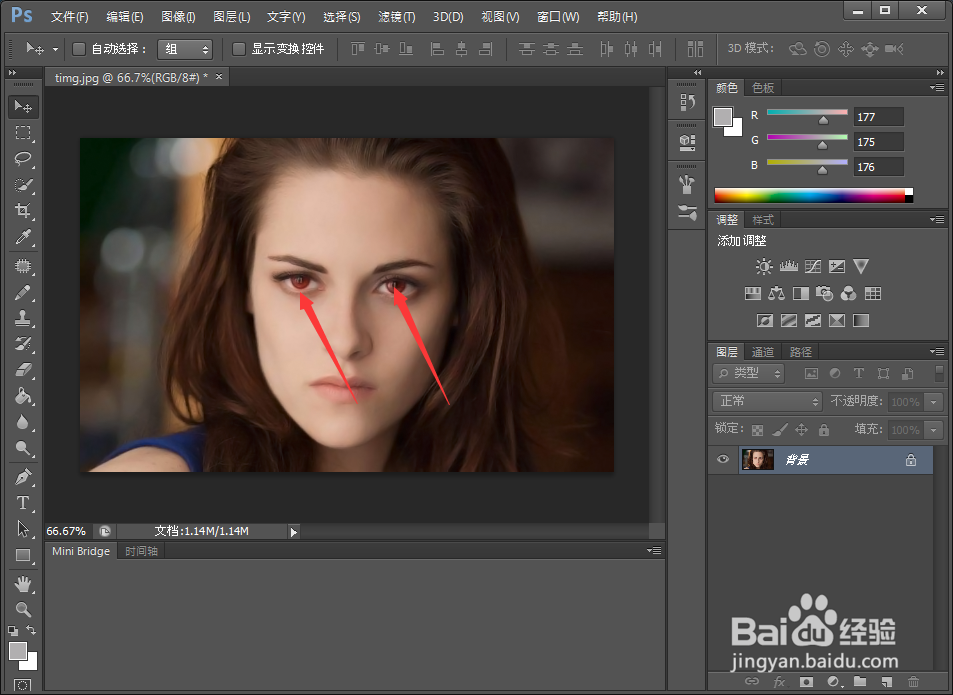
Task: Select the Lasso tool
Action: 23,159
